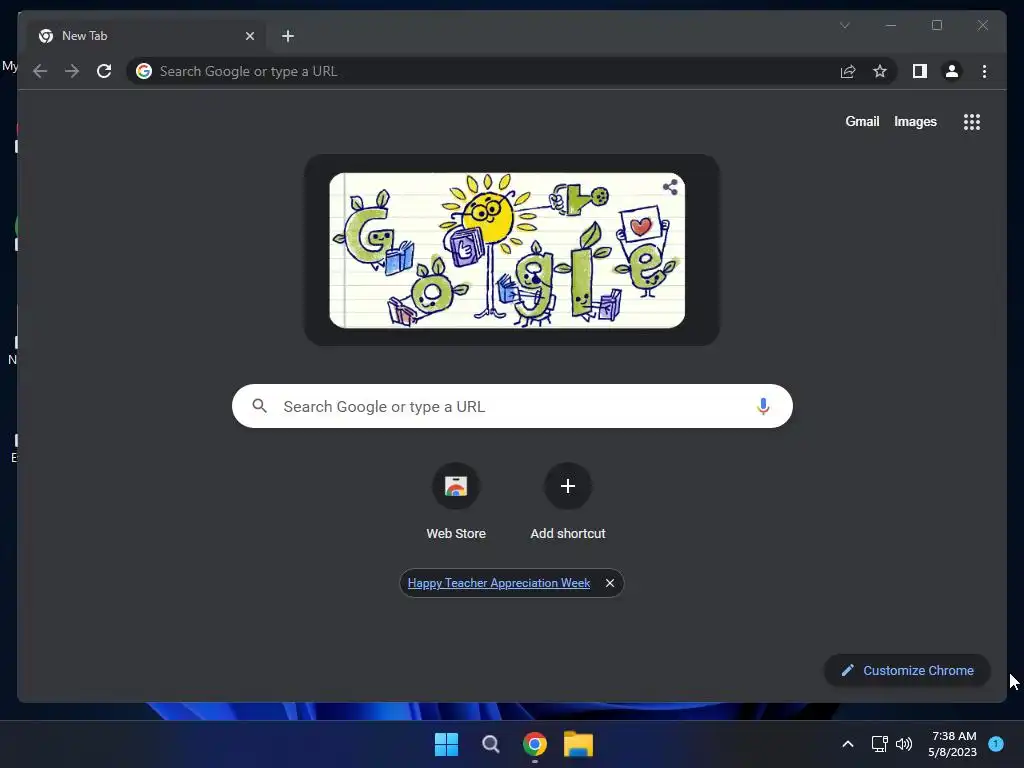Open Customize Chrome
1024x768 pixels.
[x=907, y=671]
